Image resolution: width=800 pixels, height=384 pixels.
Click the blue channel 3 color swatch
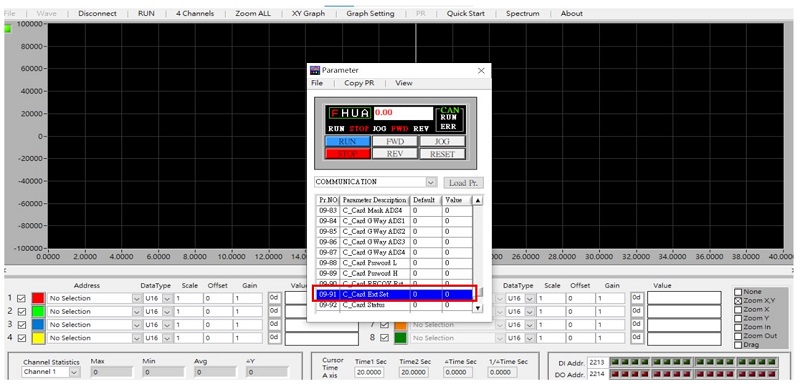[38, 324]
